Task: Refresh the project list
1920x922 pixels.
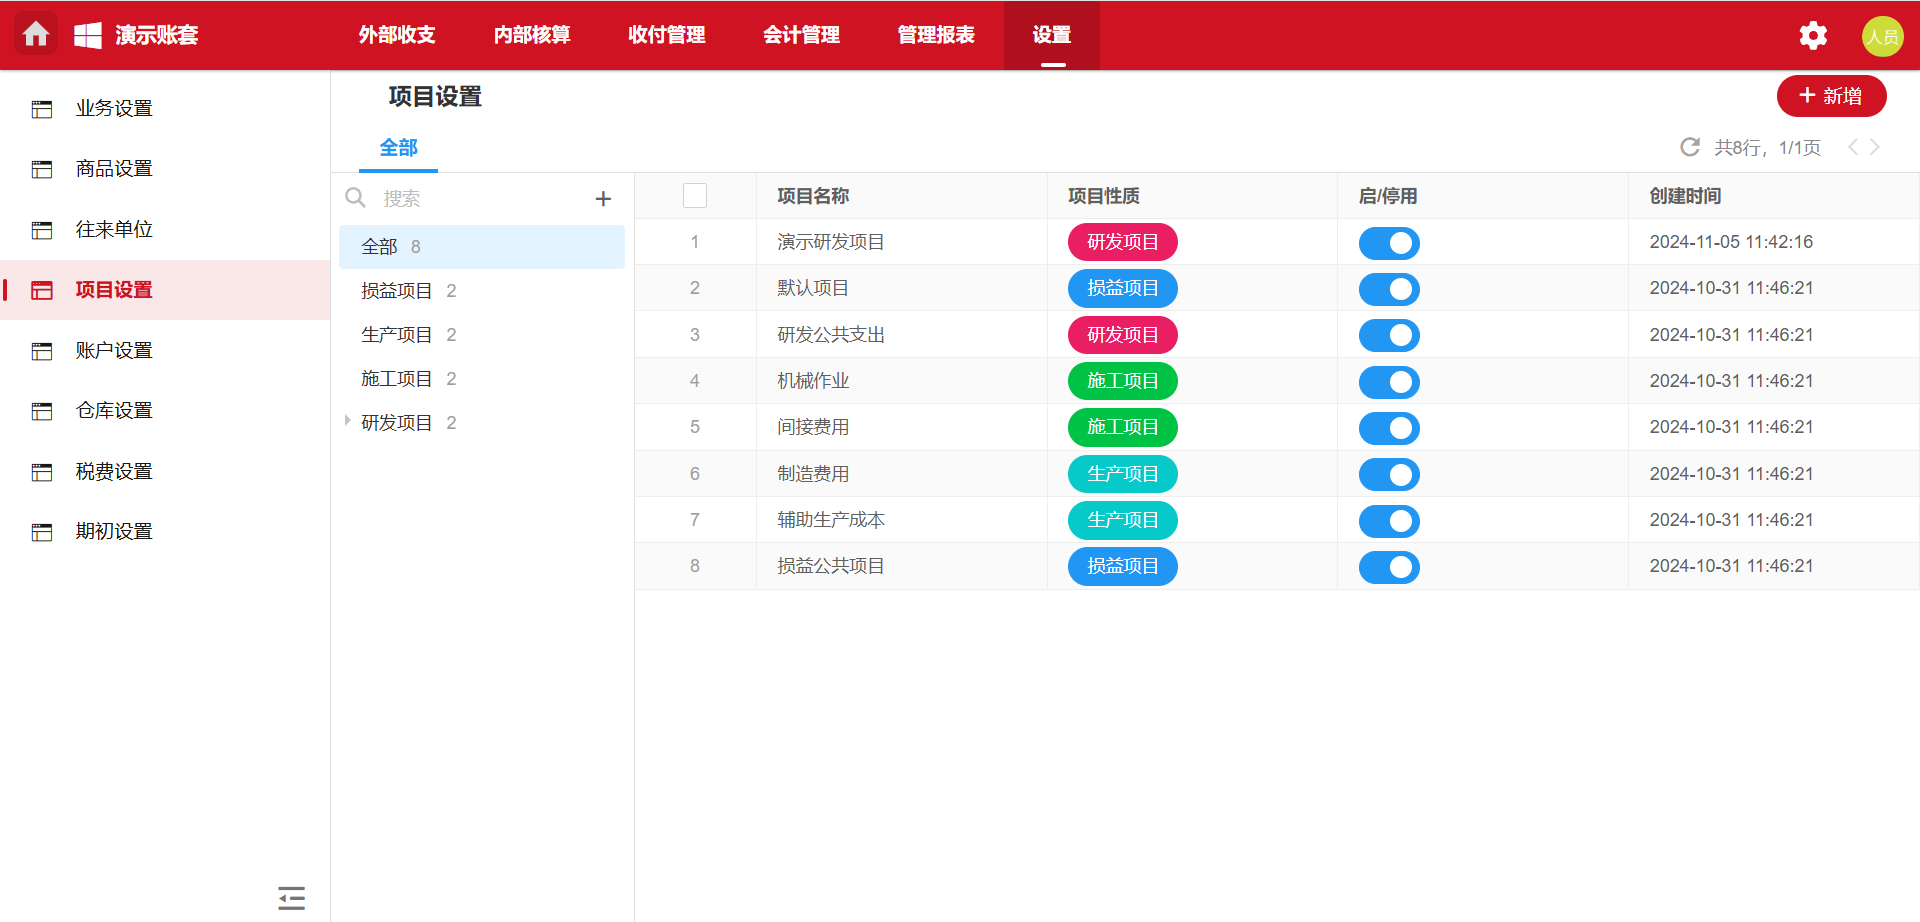Action: 1689,148
